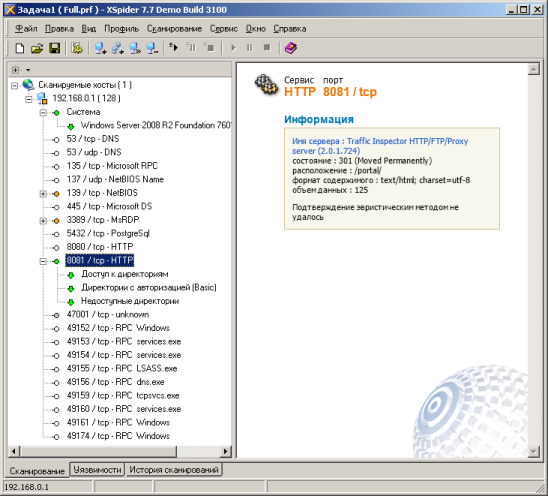Click the tree's horizontal scrollbar thumb

click(x=98, y=451)
